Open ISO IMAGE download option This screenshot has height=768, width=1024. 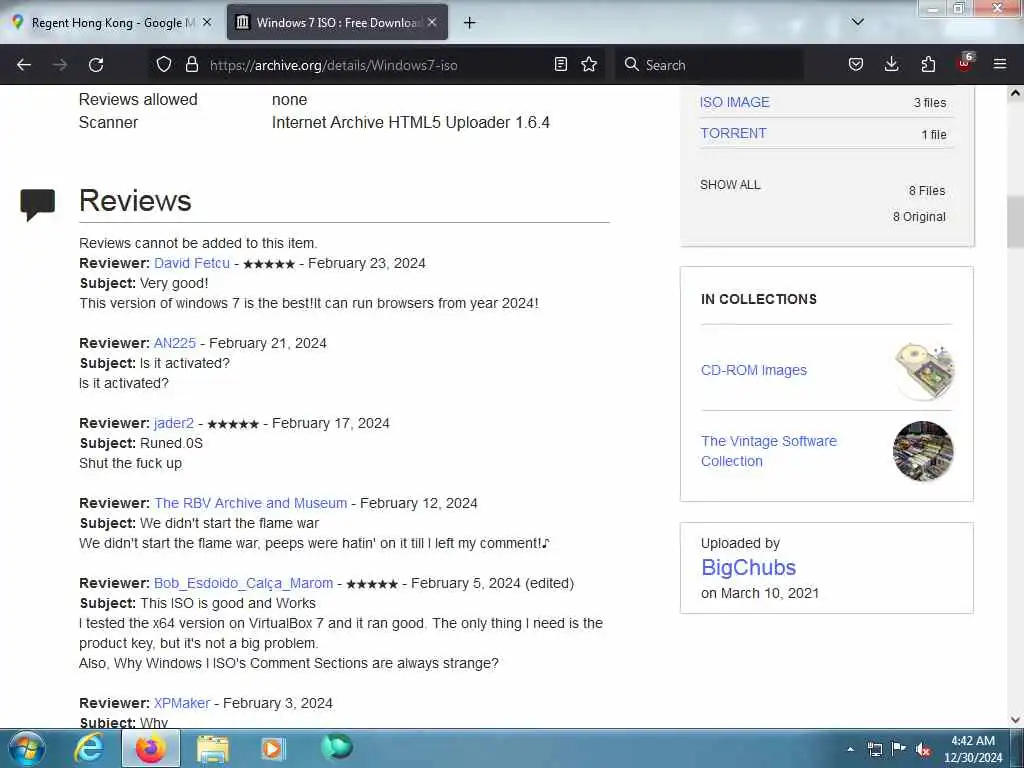[x=735, y=103]
